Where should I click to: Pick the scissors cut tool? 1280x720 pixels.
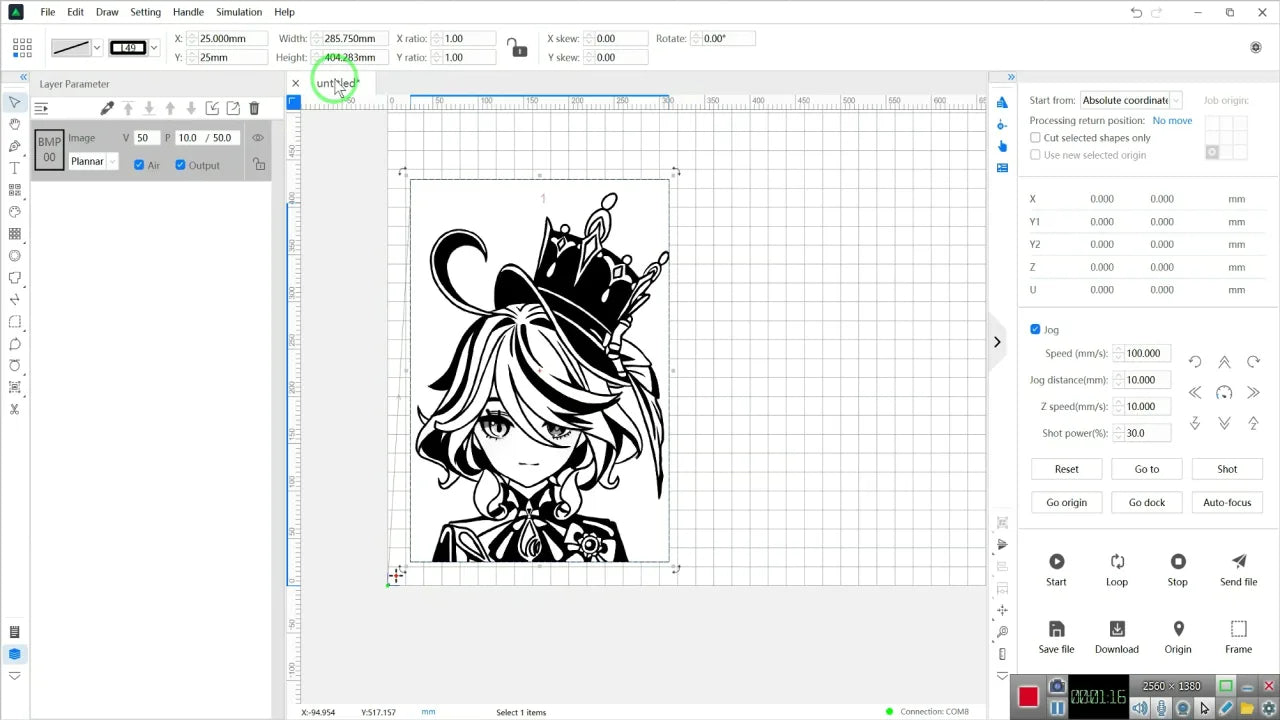coord(15,409)
